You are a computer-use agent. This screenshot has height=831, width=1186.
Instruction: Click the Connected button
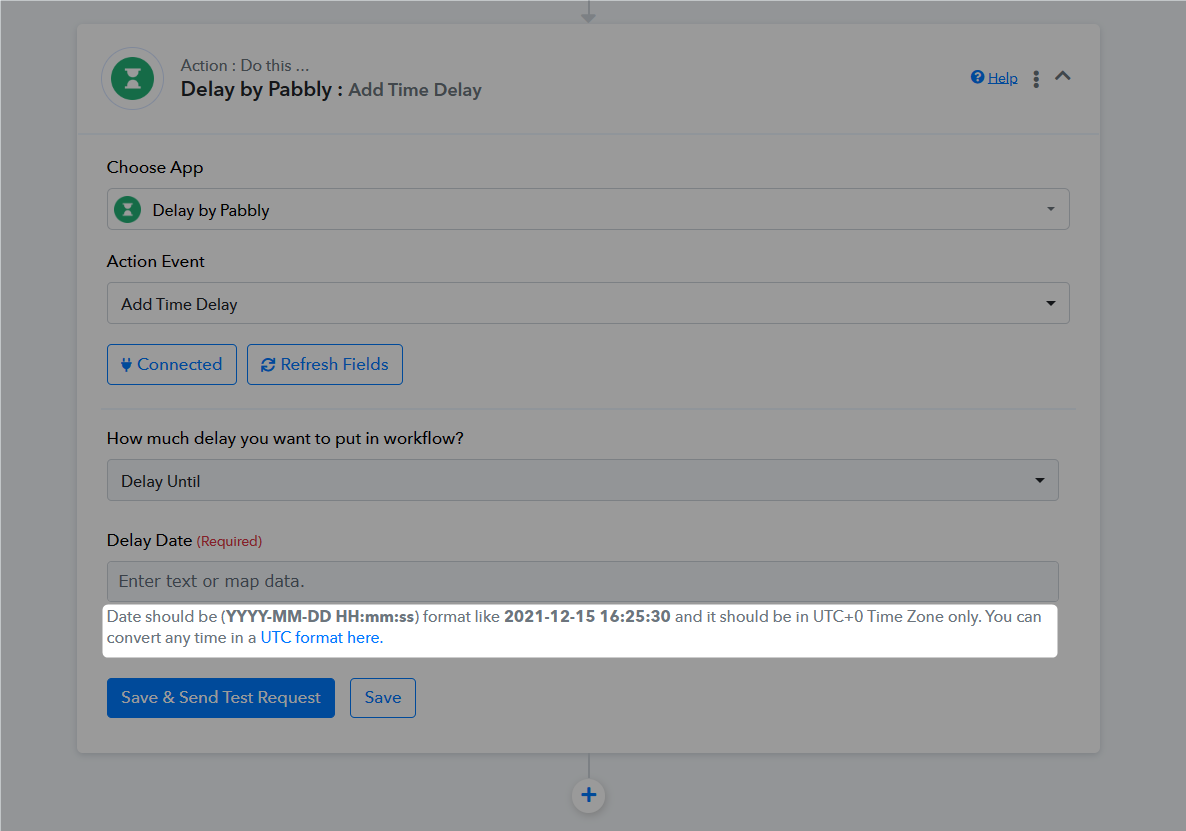click(172, 364)
